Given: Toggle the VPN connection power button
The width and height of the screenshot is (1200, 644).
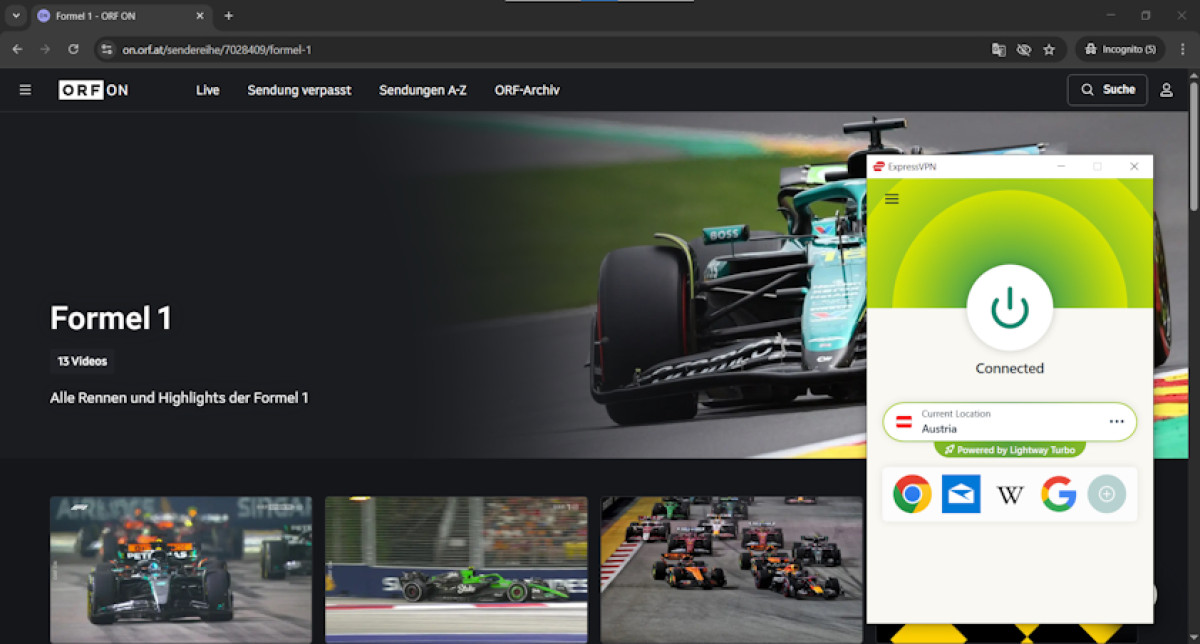Looking at the screenshot, I should pyautogui.click(x=1009, y=308).
